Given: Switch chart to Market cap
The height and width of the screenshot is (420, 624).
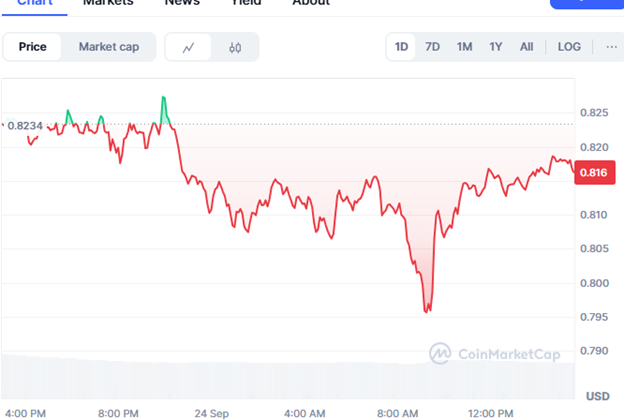Looking at the screenshot, I should [x=109, y=47].
